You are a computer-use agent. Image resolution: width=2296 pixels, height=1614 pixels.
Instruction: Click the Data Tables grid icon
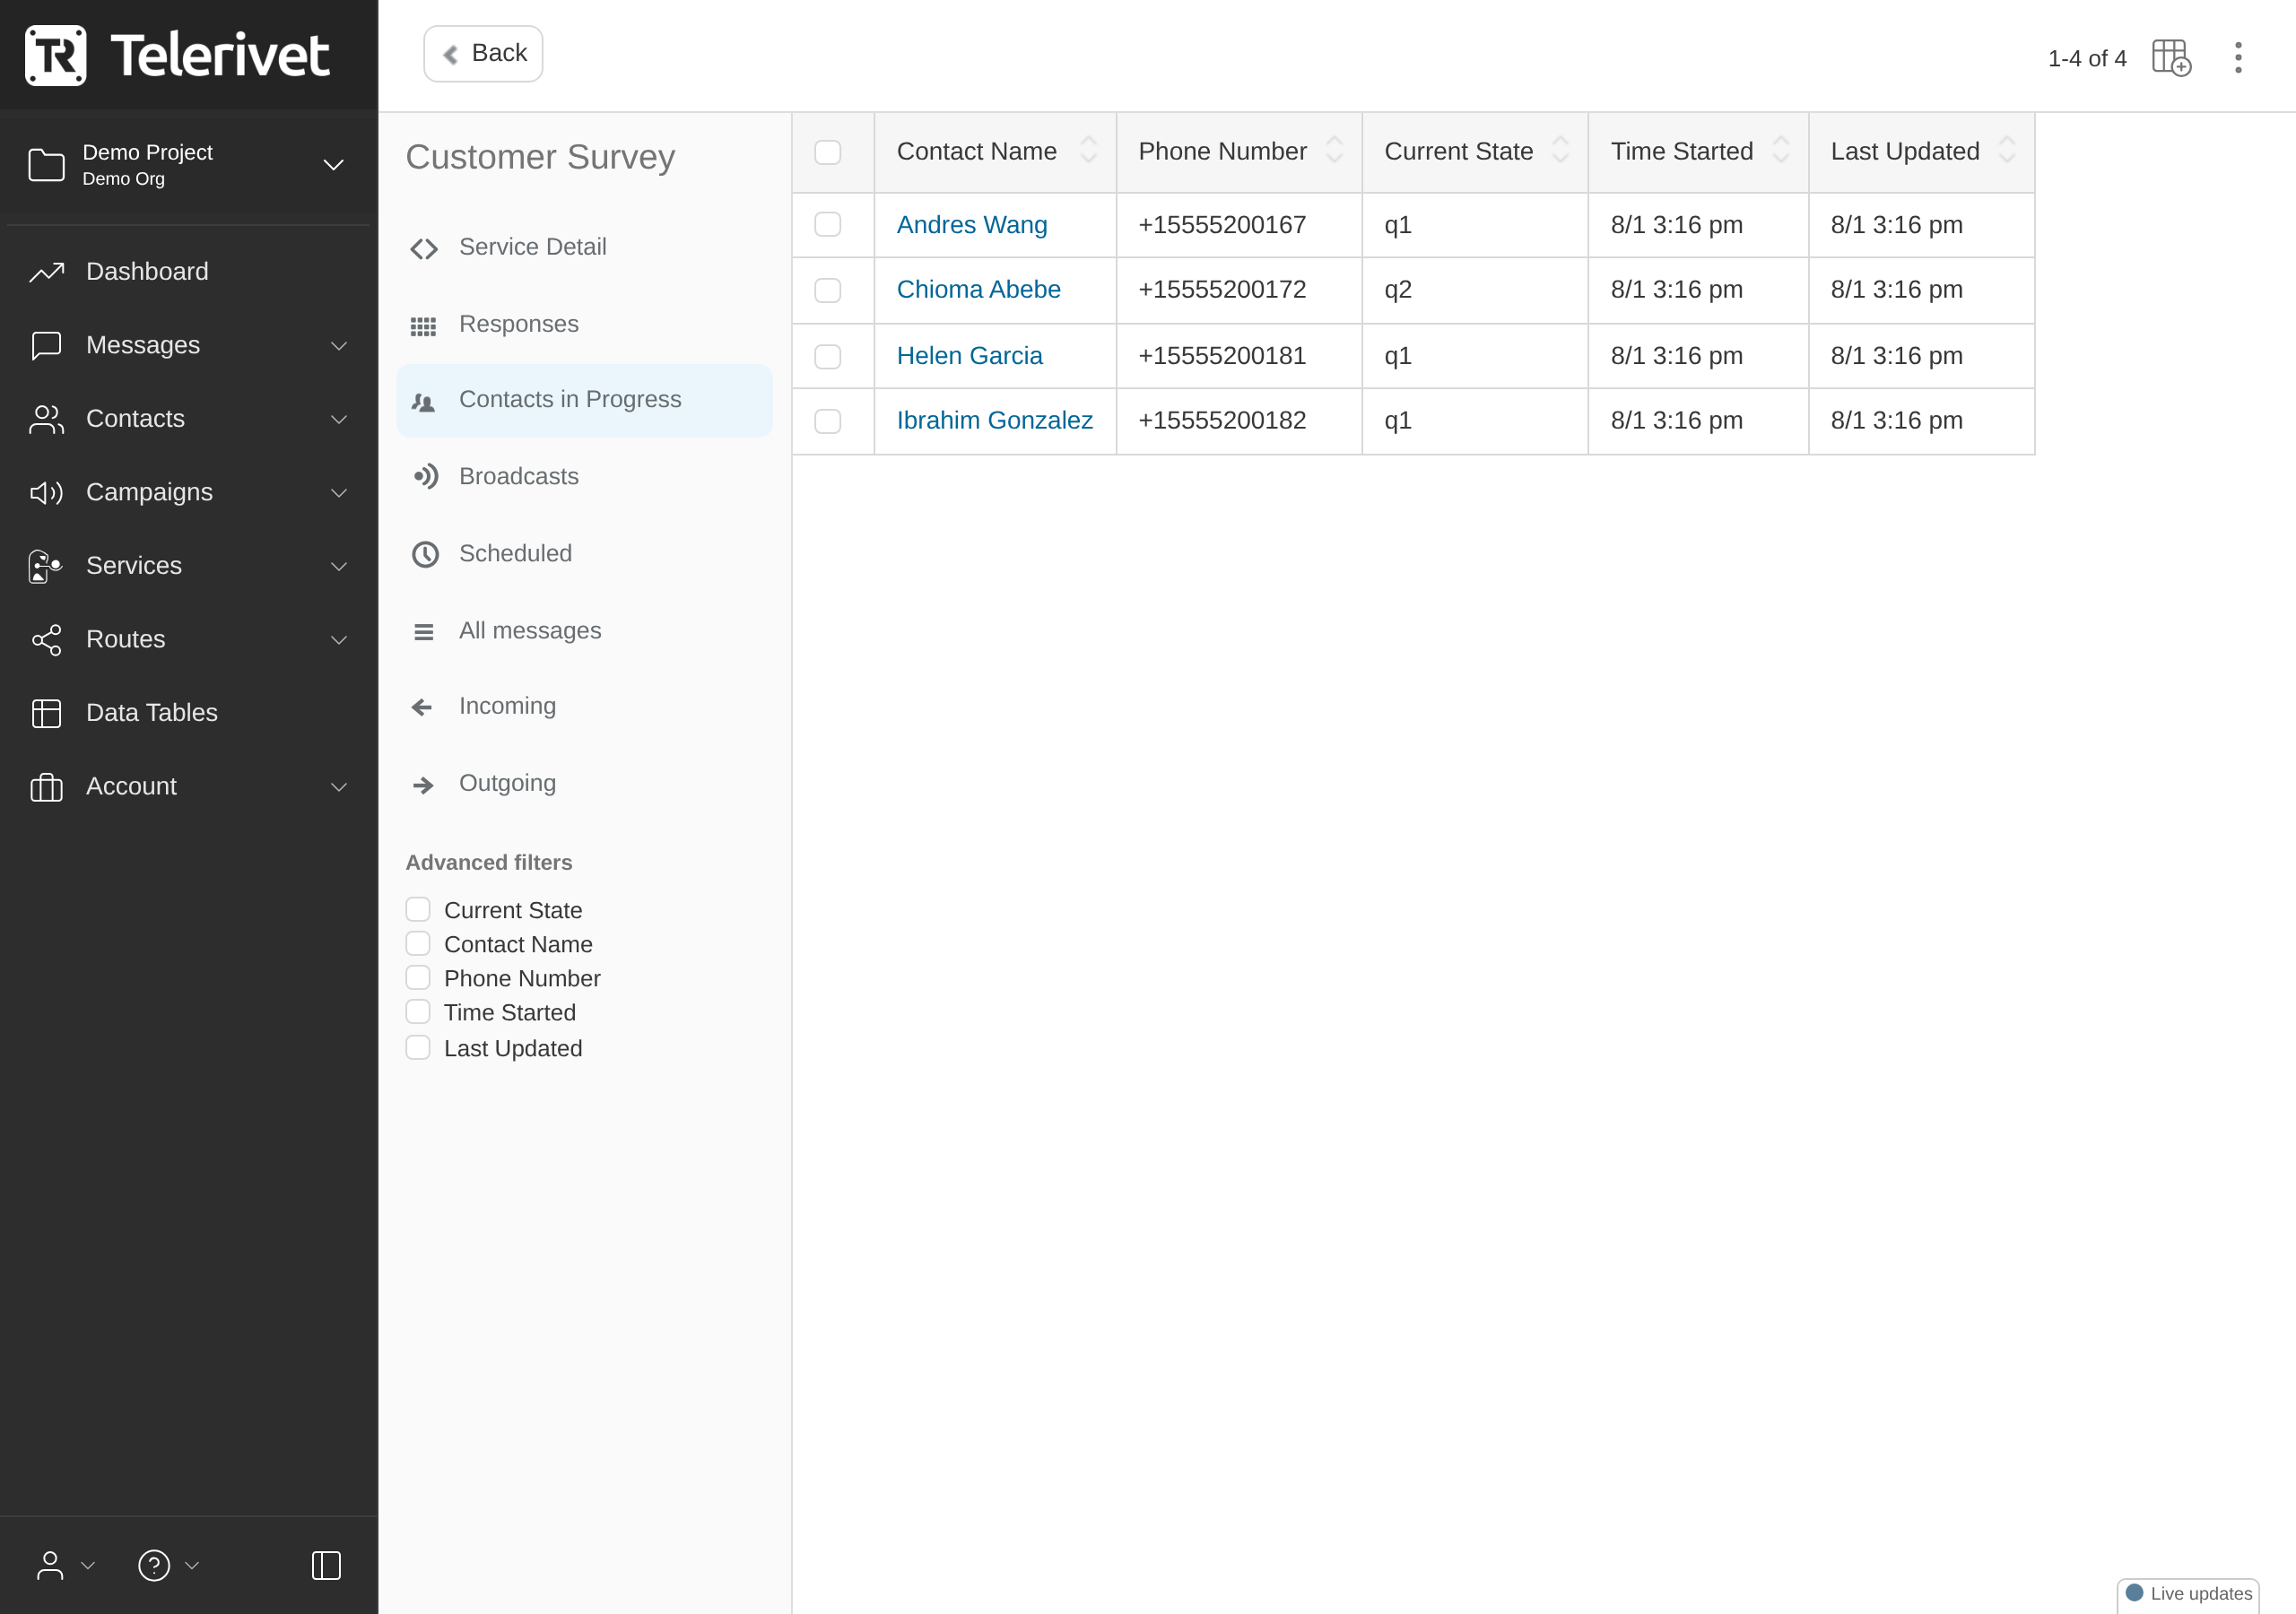(46, 713)
